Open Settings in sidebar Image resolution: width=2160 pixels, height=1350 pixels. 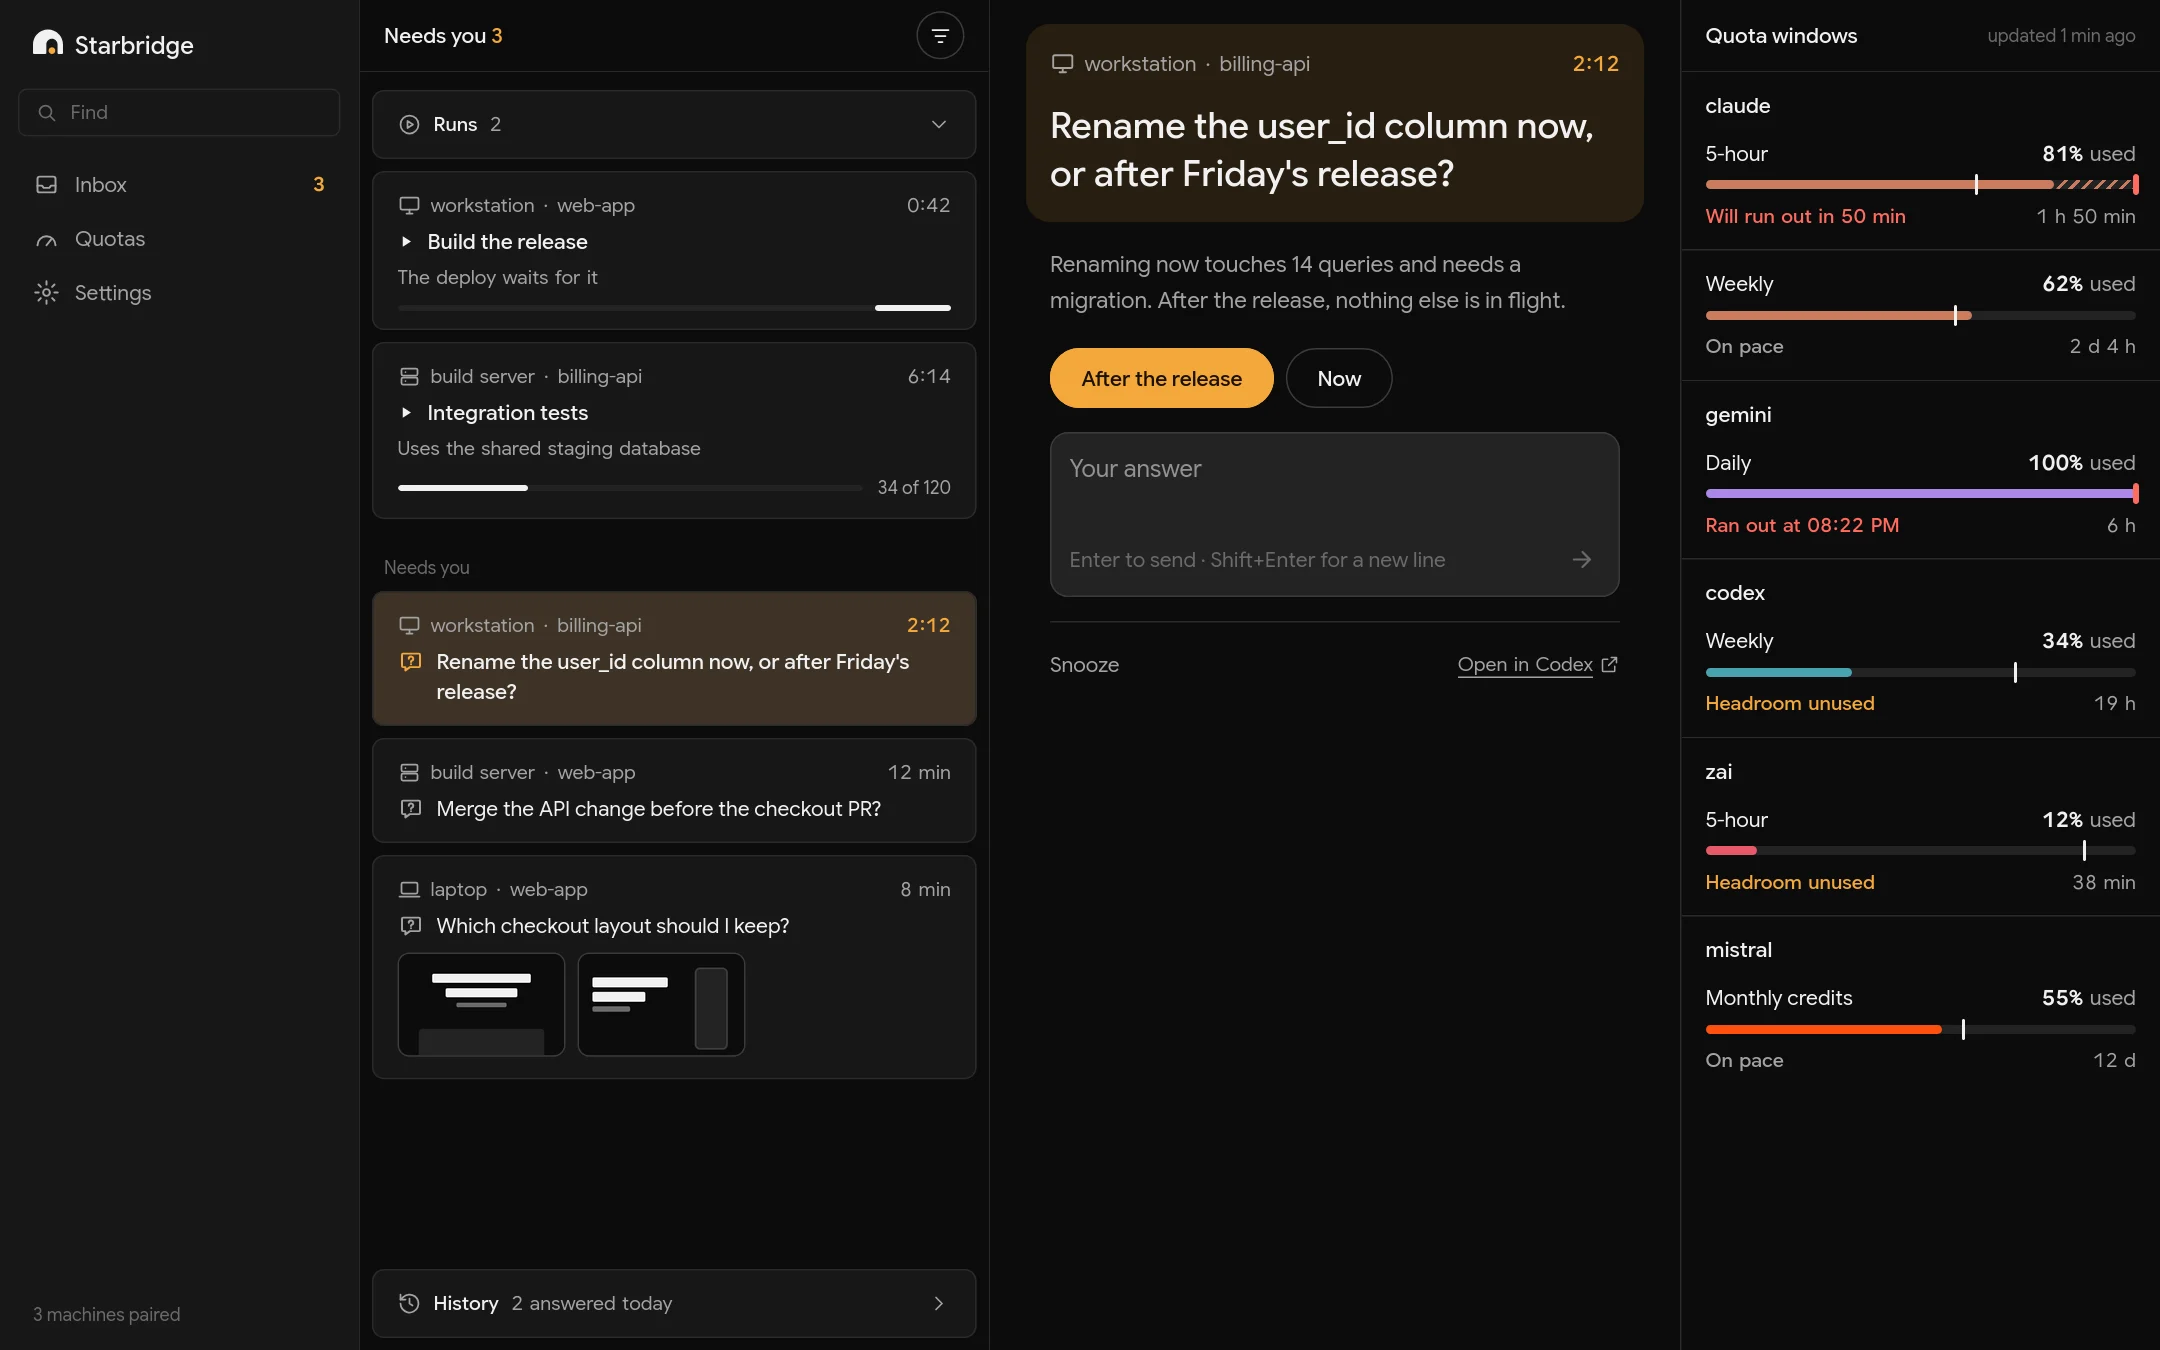point(179,293)
